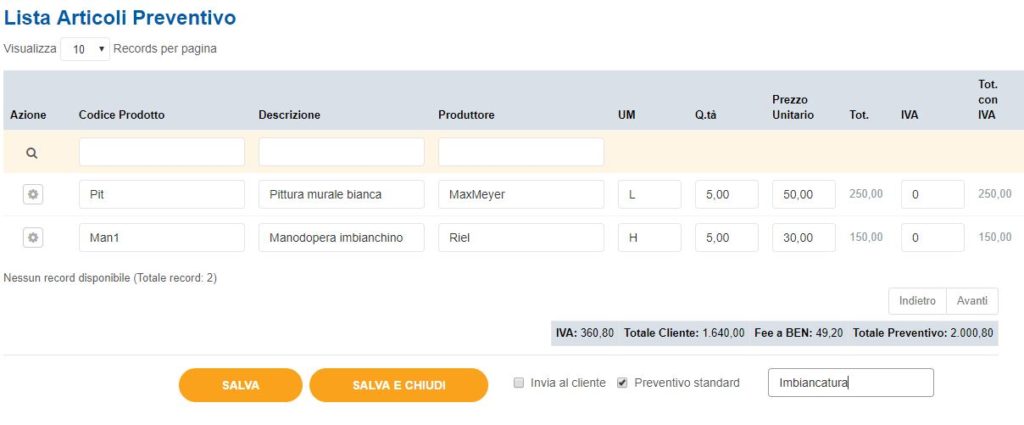
Task: Sort by Produttore column header
Action: click(466, 115)
